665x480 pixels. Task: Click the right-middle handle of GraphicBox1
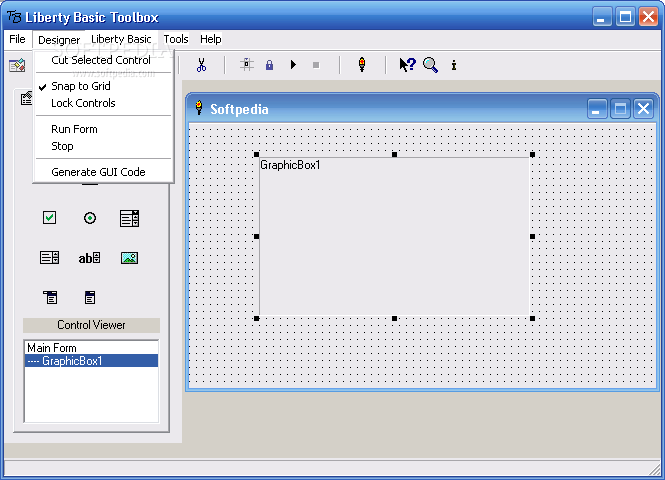click(x=532, y=237)
